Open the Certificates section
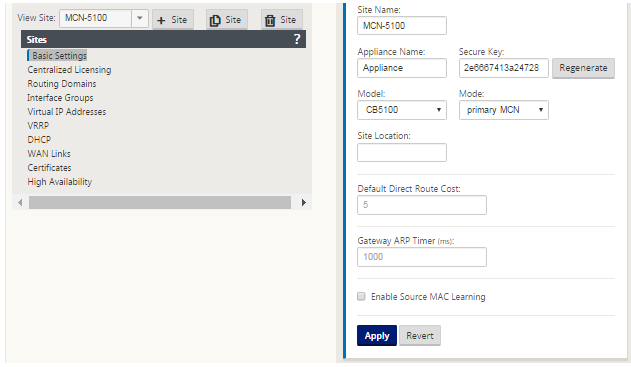 [49, 168]
